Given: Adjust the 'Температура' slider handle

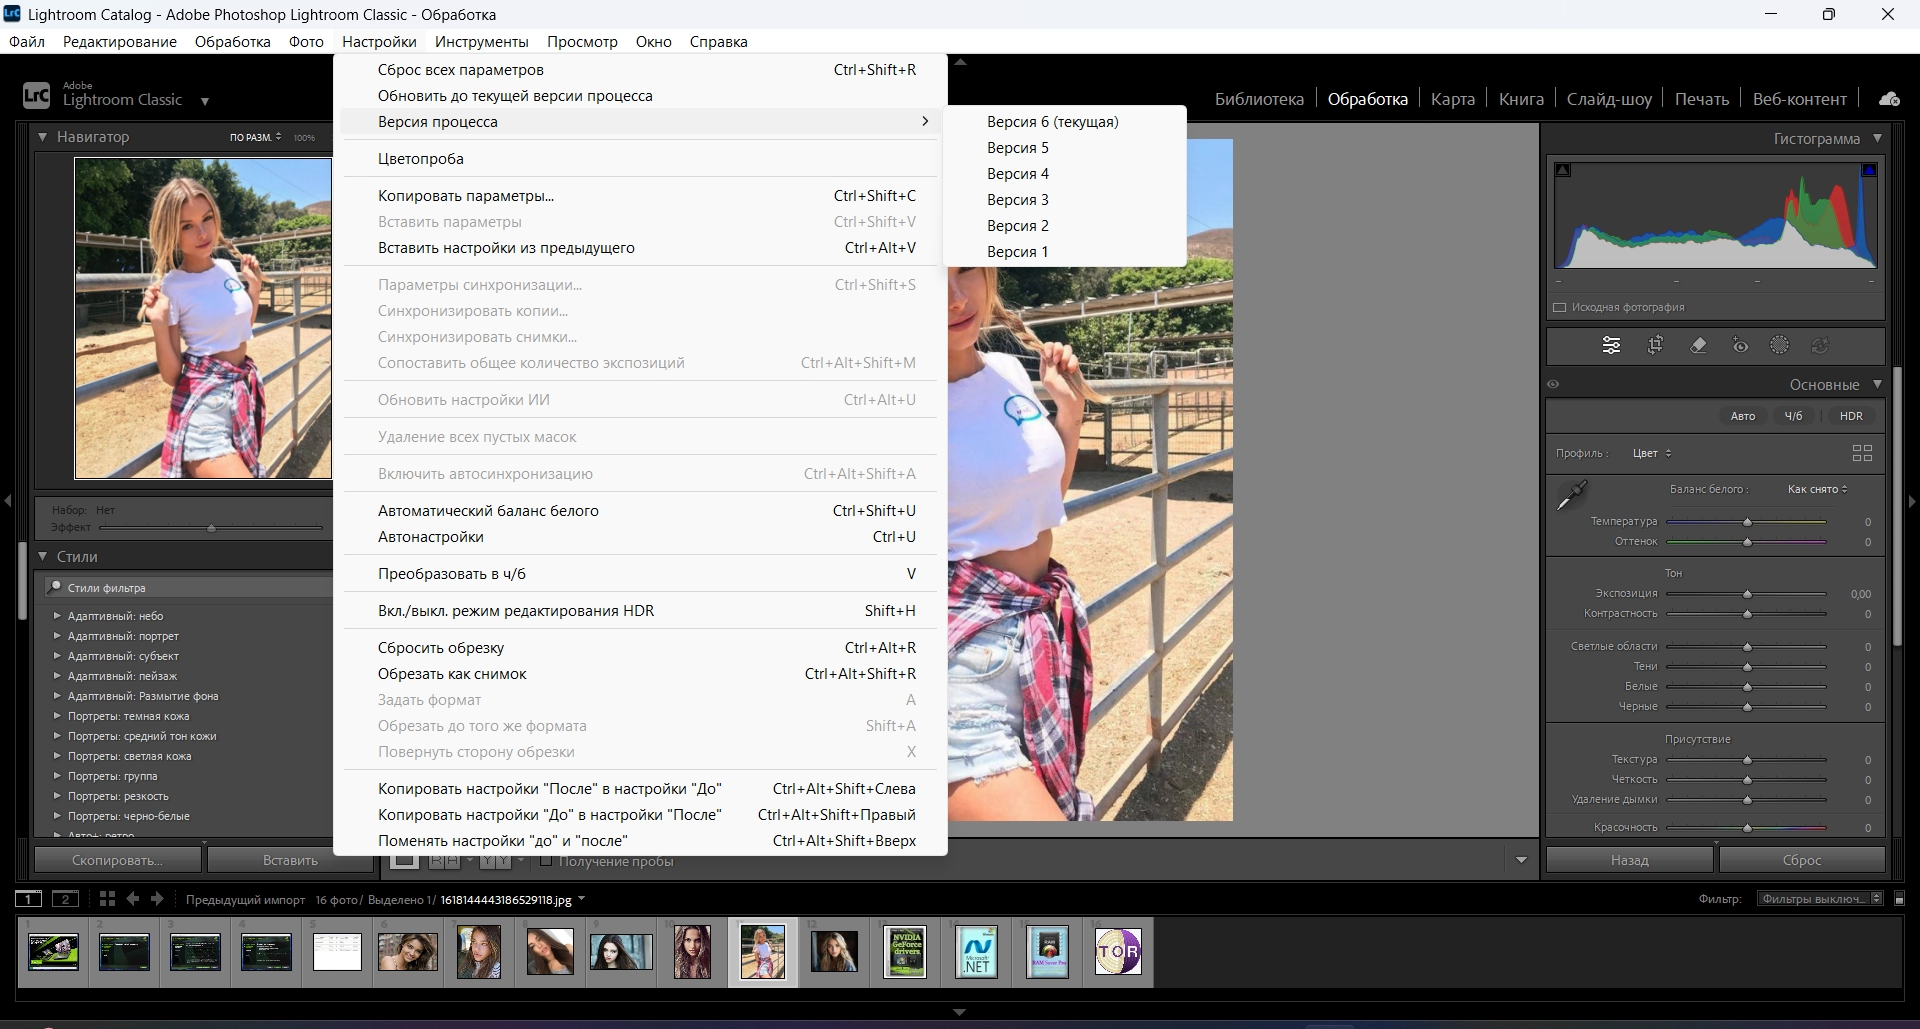Looking at the screenshot, I should (1747, 522).
